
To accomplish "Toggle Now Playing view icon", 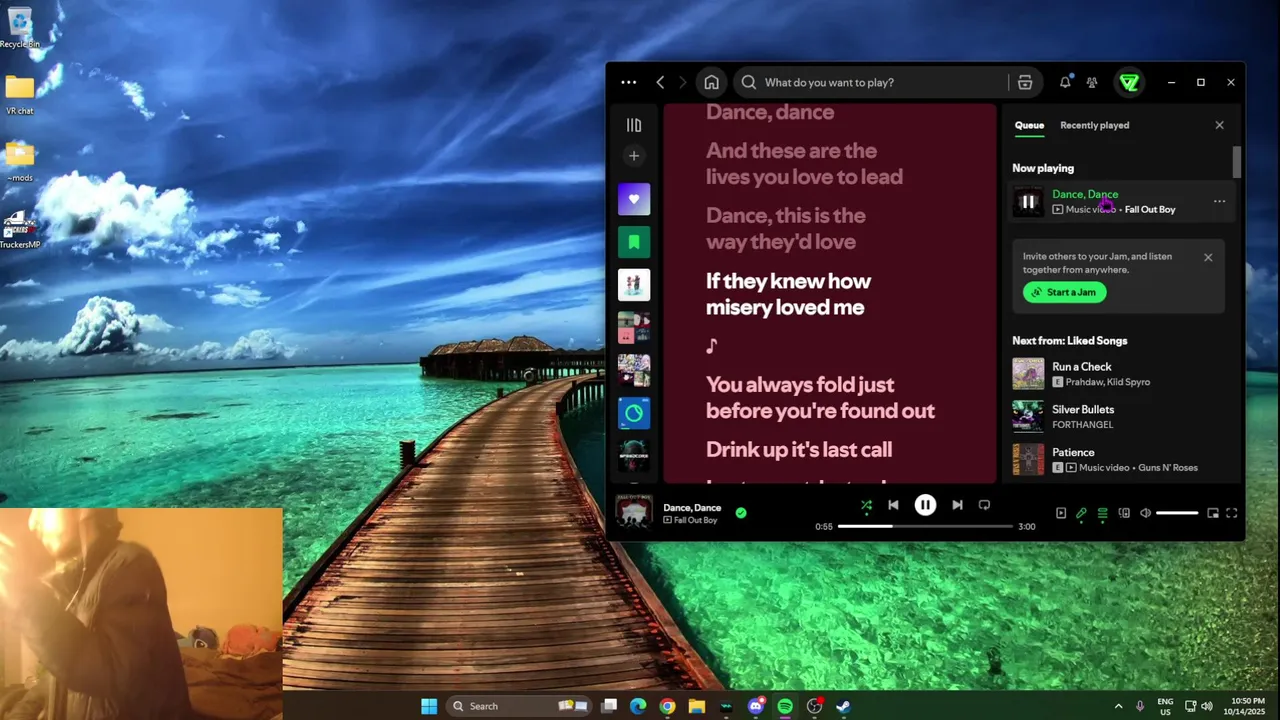I will click(1061, 513).
